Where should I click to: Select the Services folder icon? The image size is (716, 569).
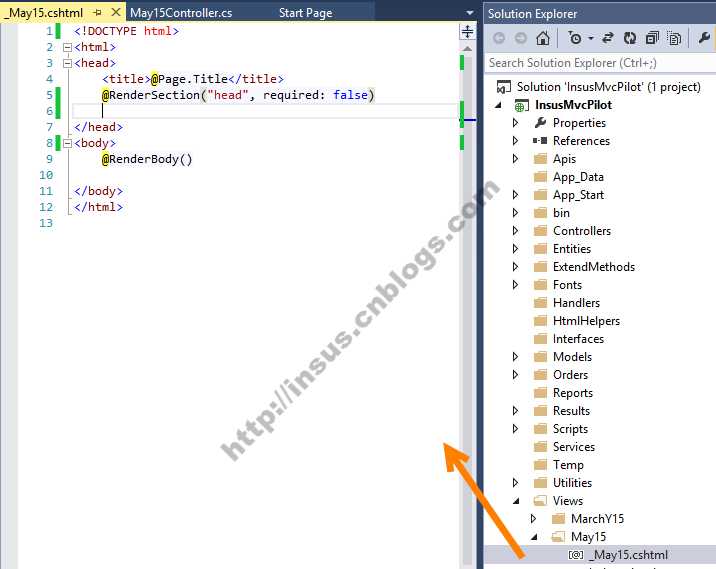click(x=541, y=447)
